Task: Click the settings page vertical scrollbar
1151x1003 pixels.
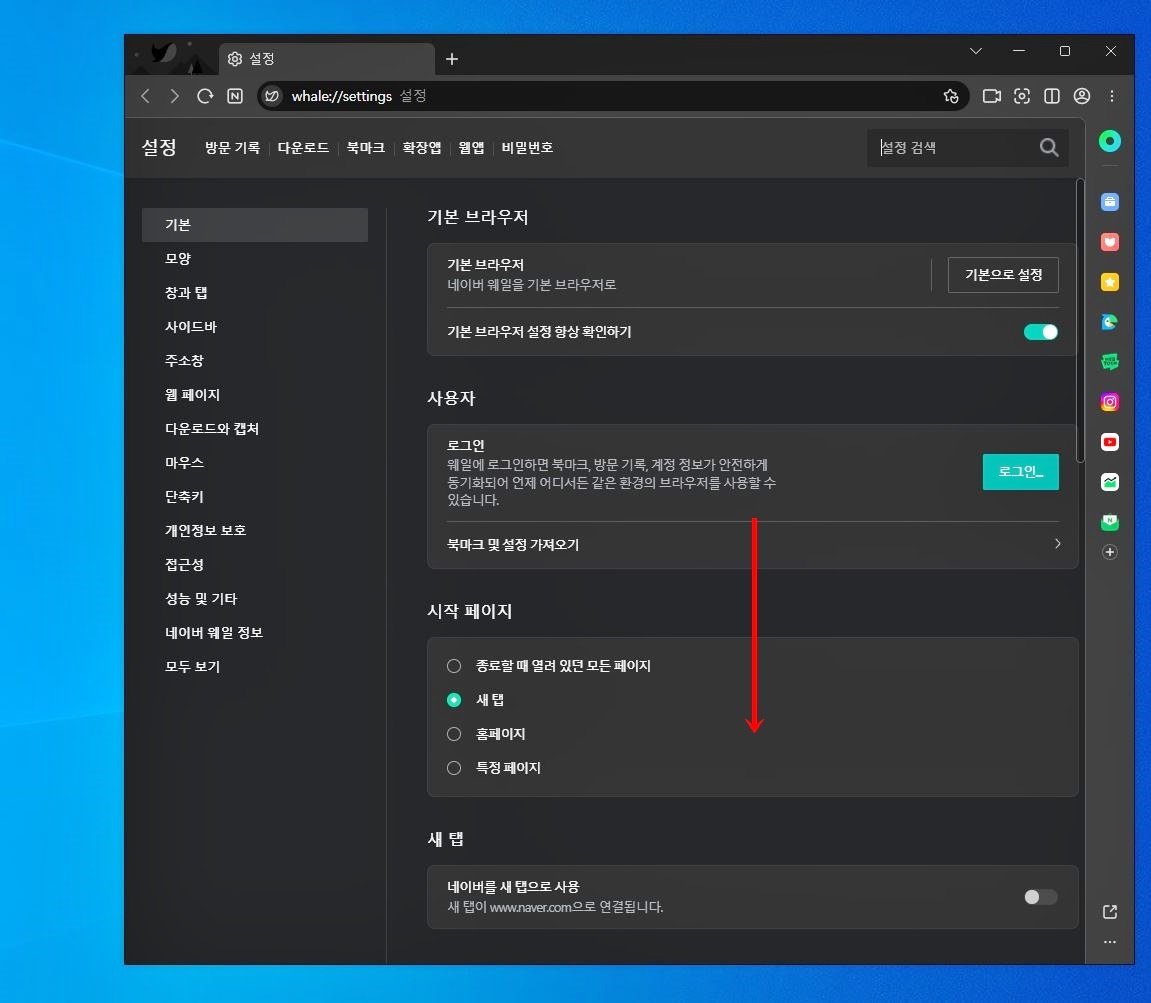Action: [1080, 321]
